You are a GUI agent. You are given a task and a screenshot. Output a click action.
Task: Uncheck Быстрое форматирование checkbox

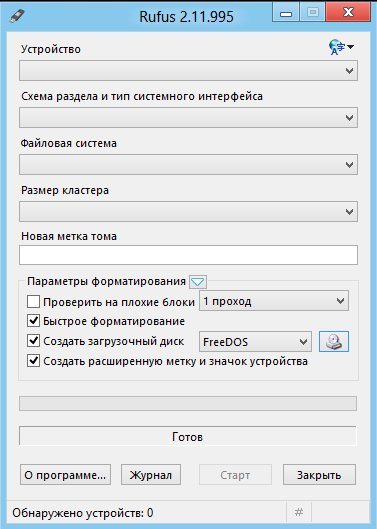pos(33,321)
